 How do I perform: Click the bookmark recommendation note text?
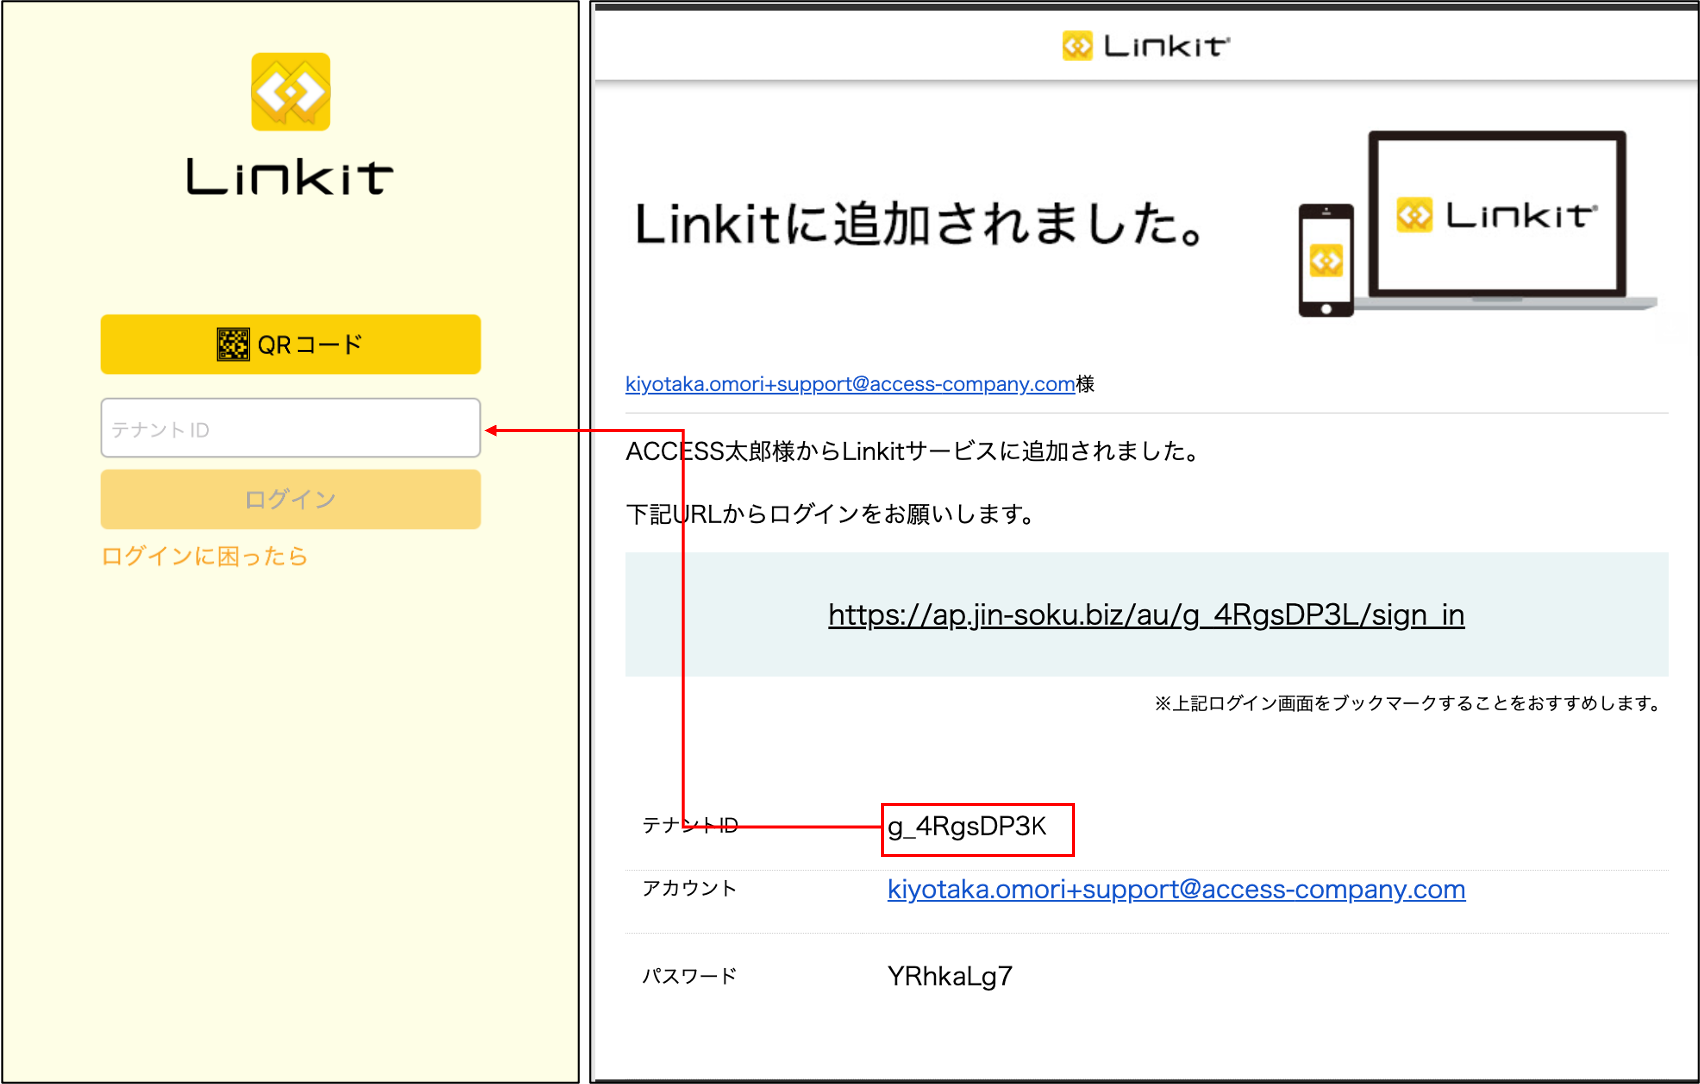pyautogui.click(x=1409, y=703)
